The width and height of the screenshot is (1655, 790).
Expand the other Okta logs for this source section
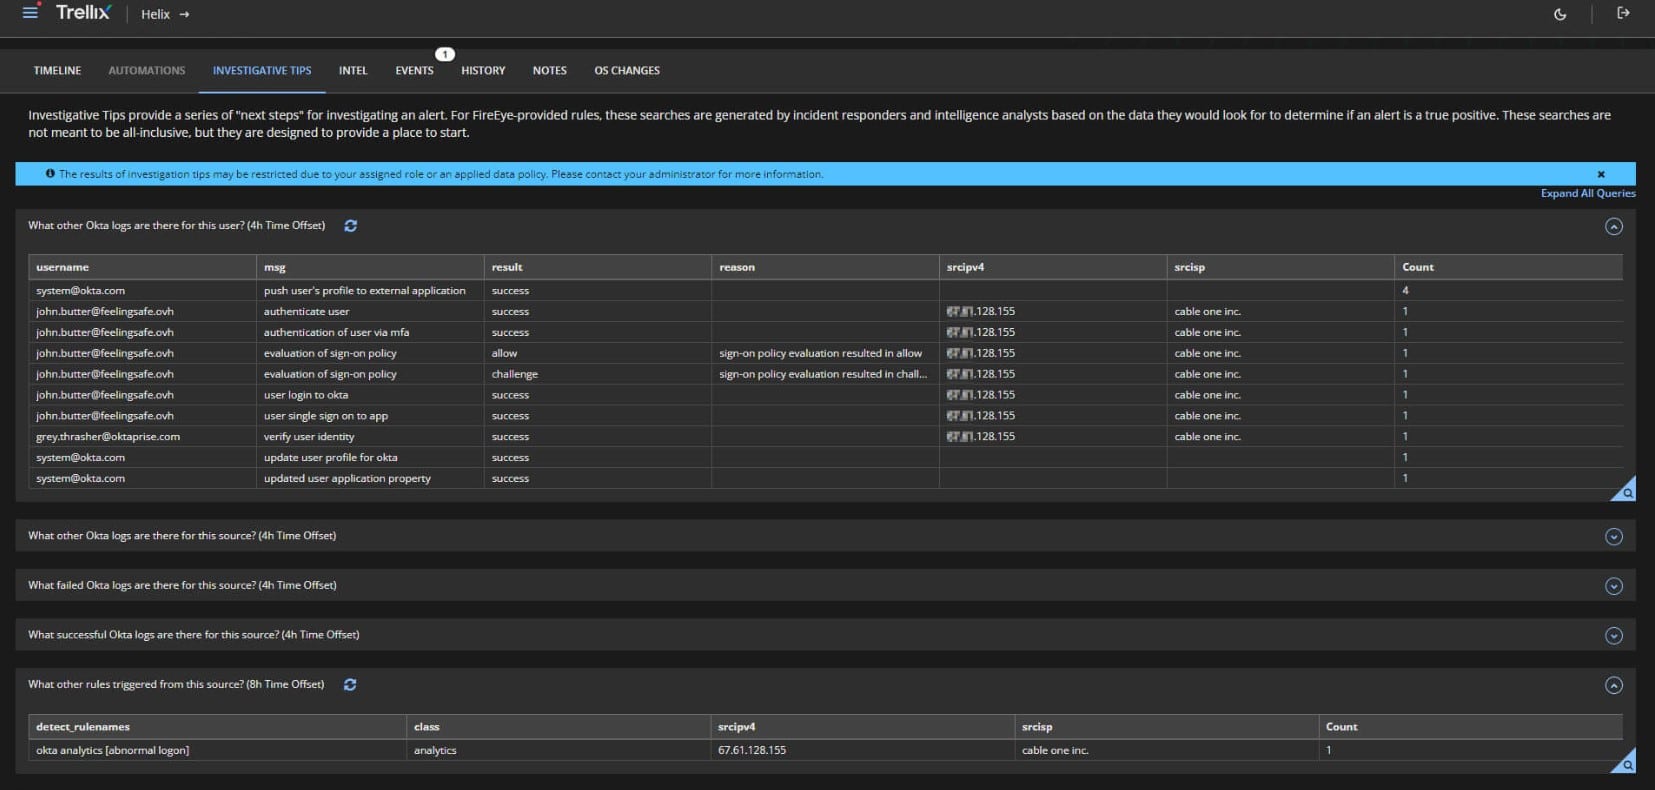(1614, 537)
